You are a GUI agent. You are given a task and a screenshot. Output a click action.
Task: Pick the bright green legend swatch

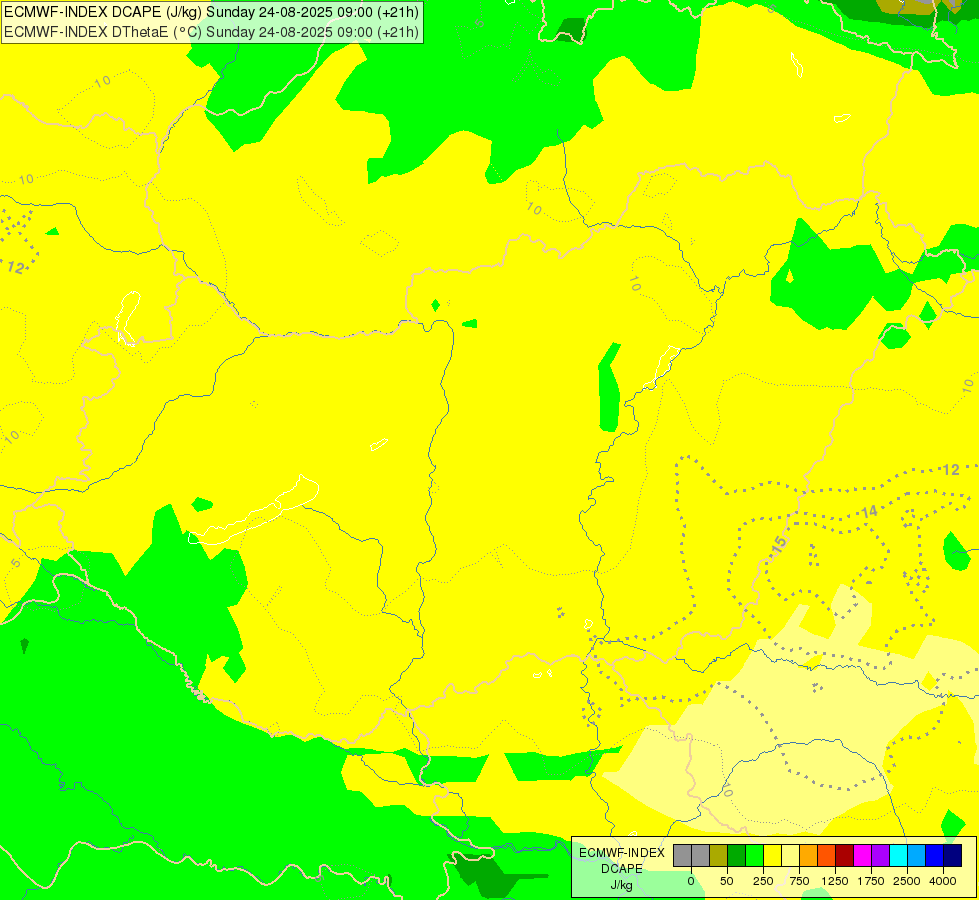755,856
